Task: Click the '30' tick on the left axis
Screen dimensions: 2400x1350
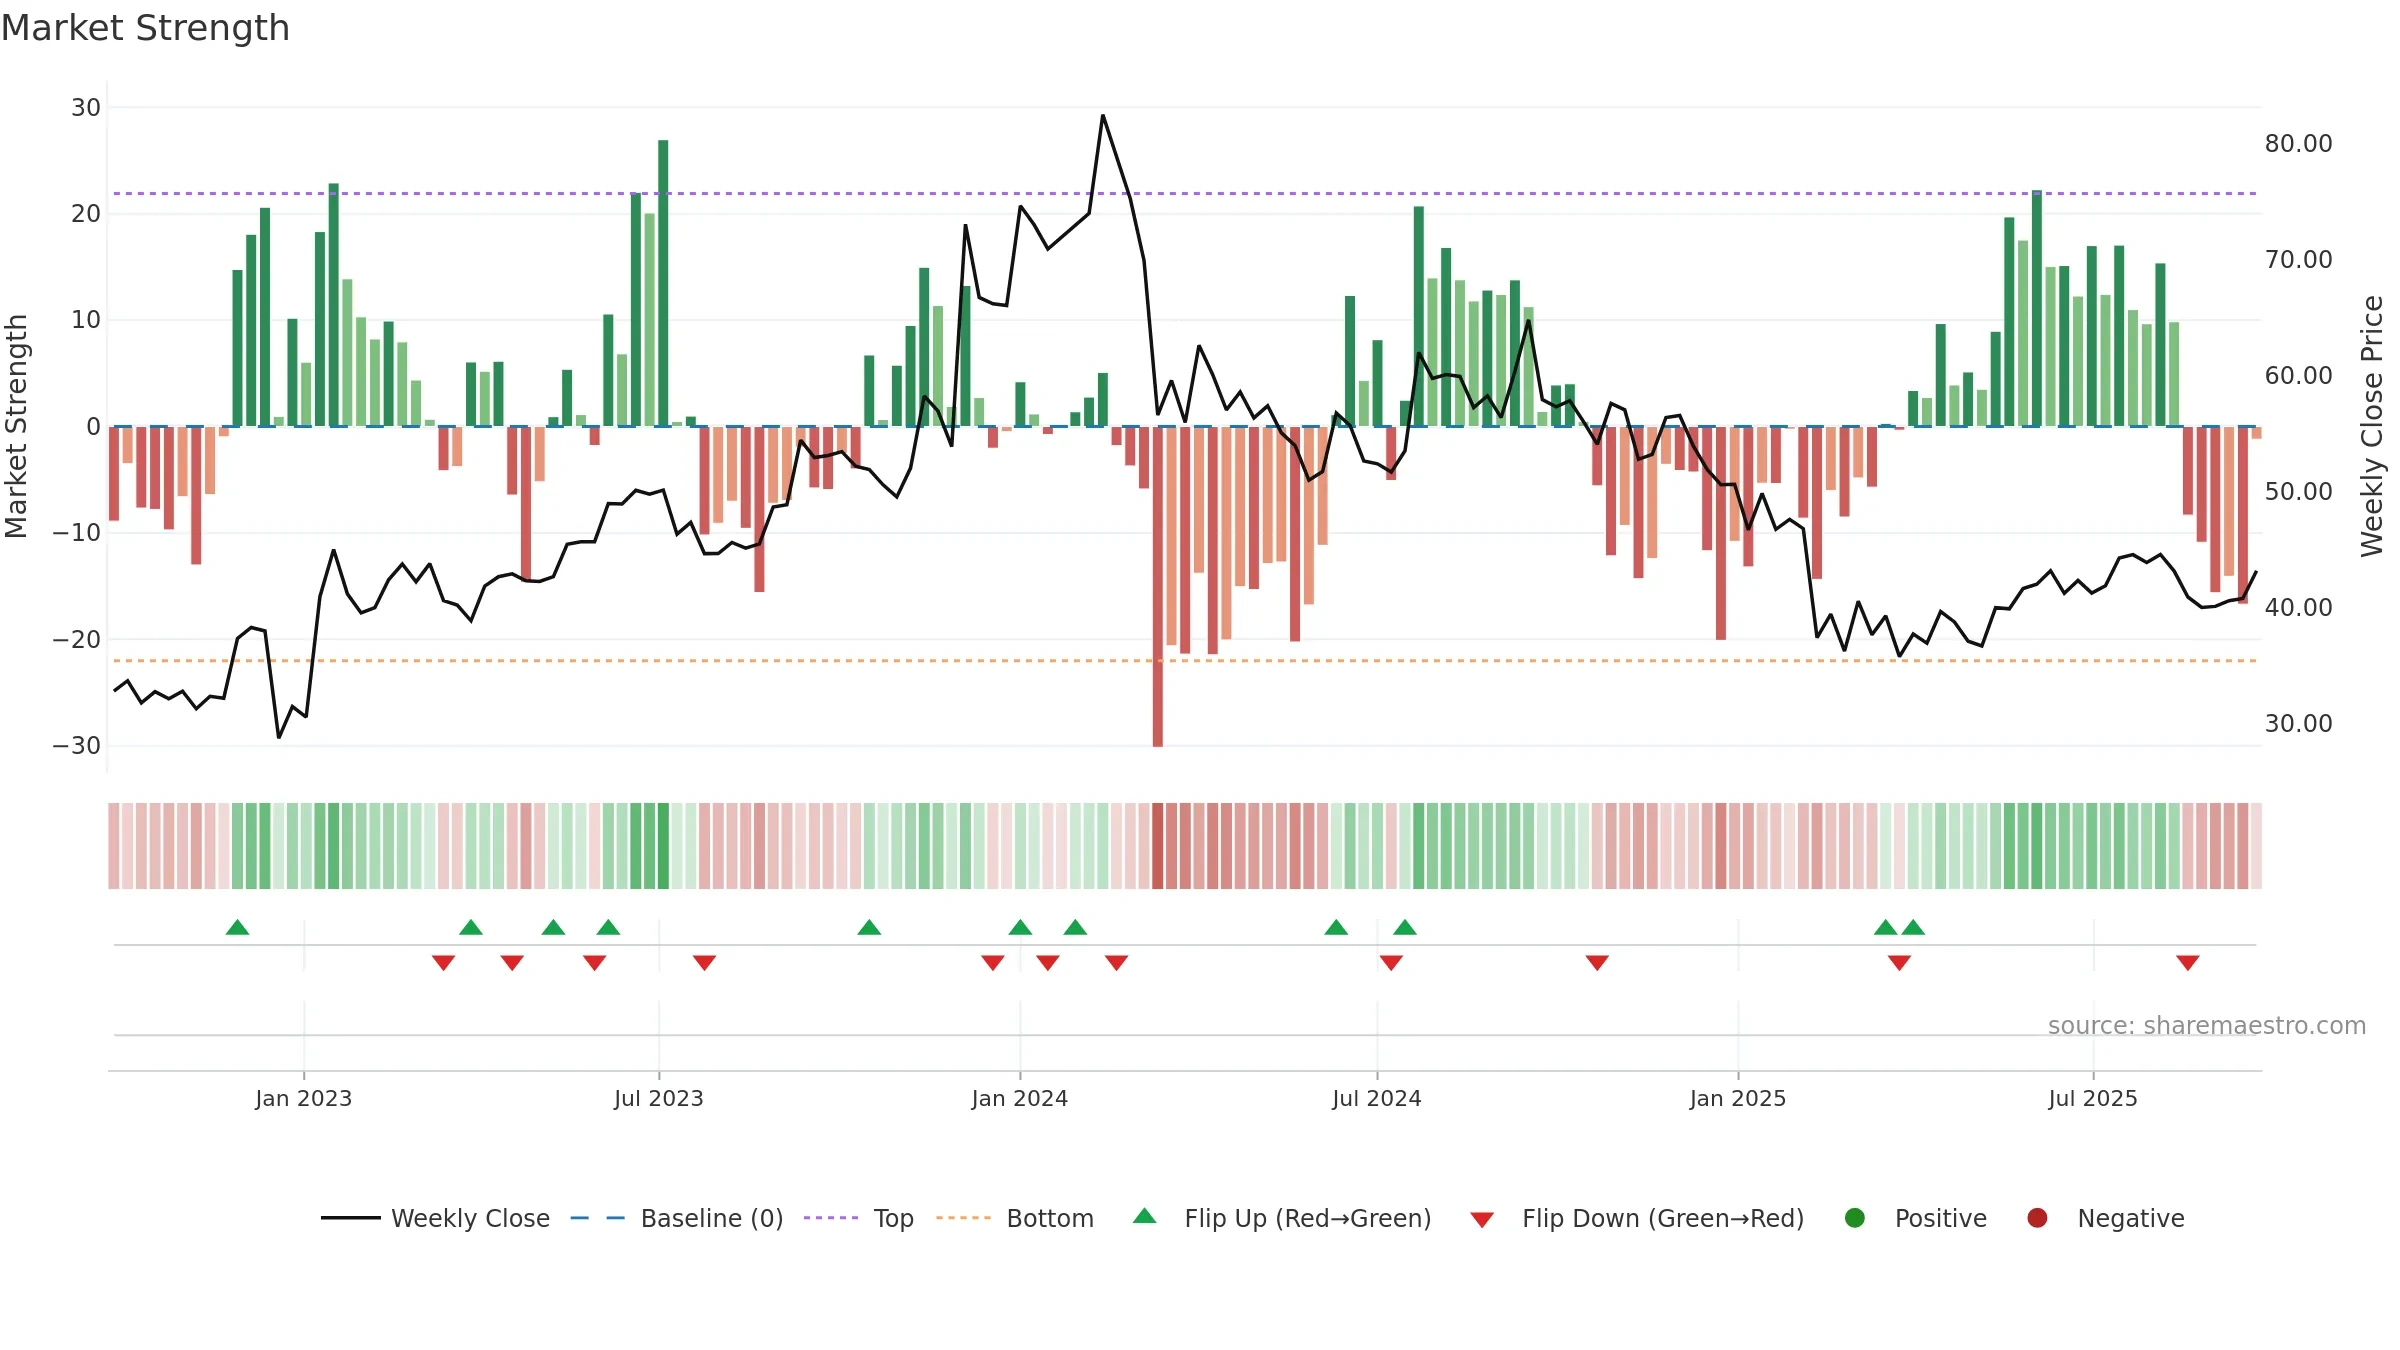Action: pos(86,107)
